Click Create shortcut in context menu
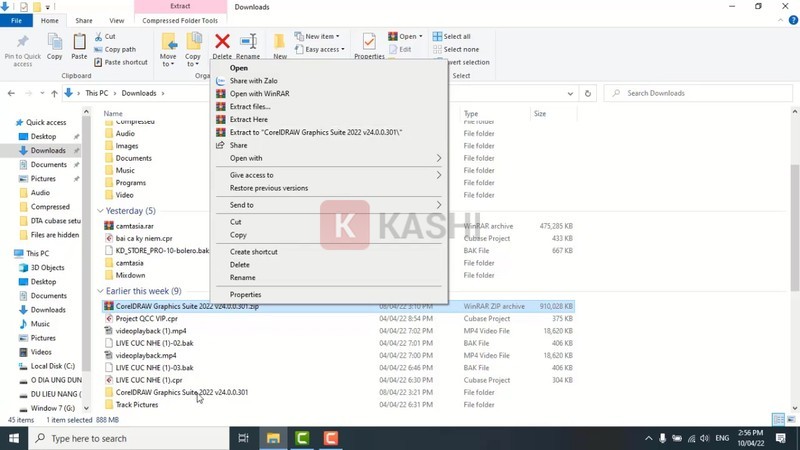This screenshot has width=800, height=450. [x=329, y=252]
